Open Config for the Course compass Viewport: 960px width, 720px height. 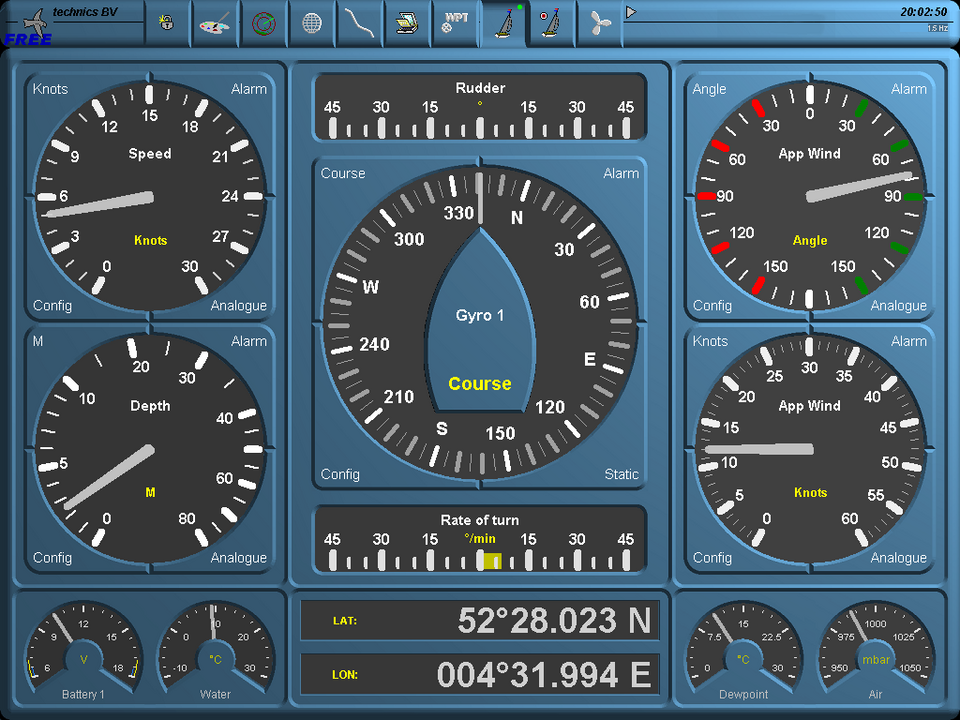coord(340,474)
